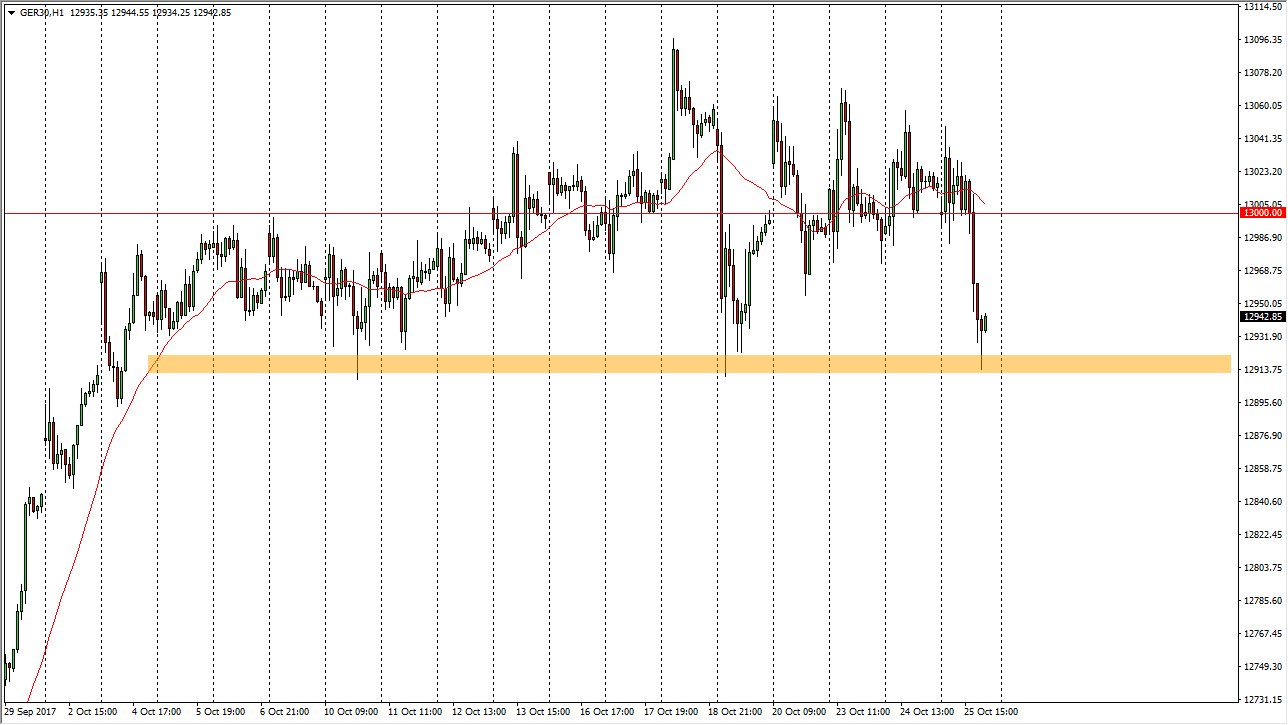Click the 20 Oct 09:00 time label
1288x725 pixels.
tap(798, 712)
